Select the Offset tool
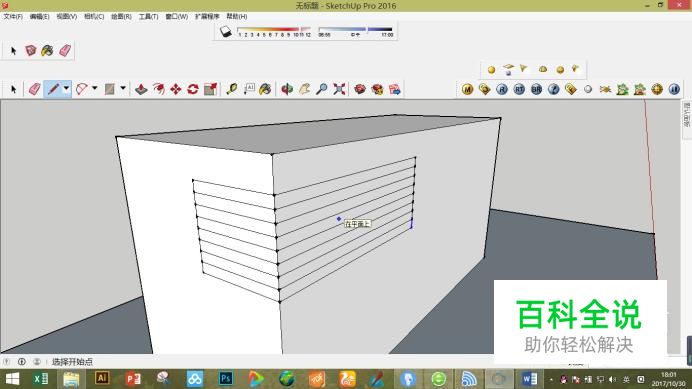This screenshot has height=389, width=692. tap(158, 89)
